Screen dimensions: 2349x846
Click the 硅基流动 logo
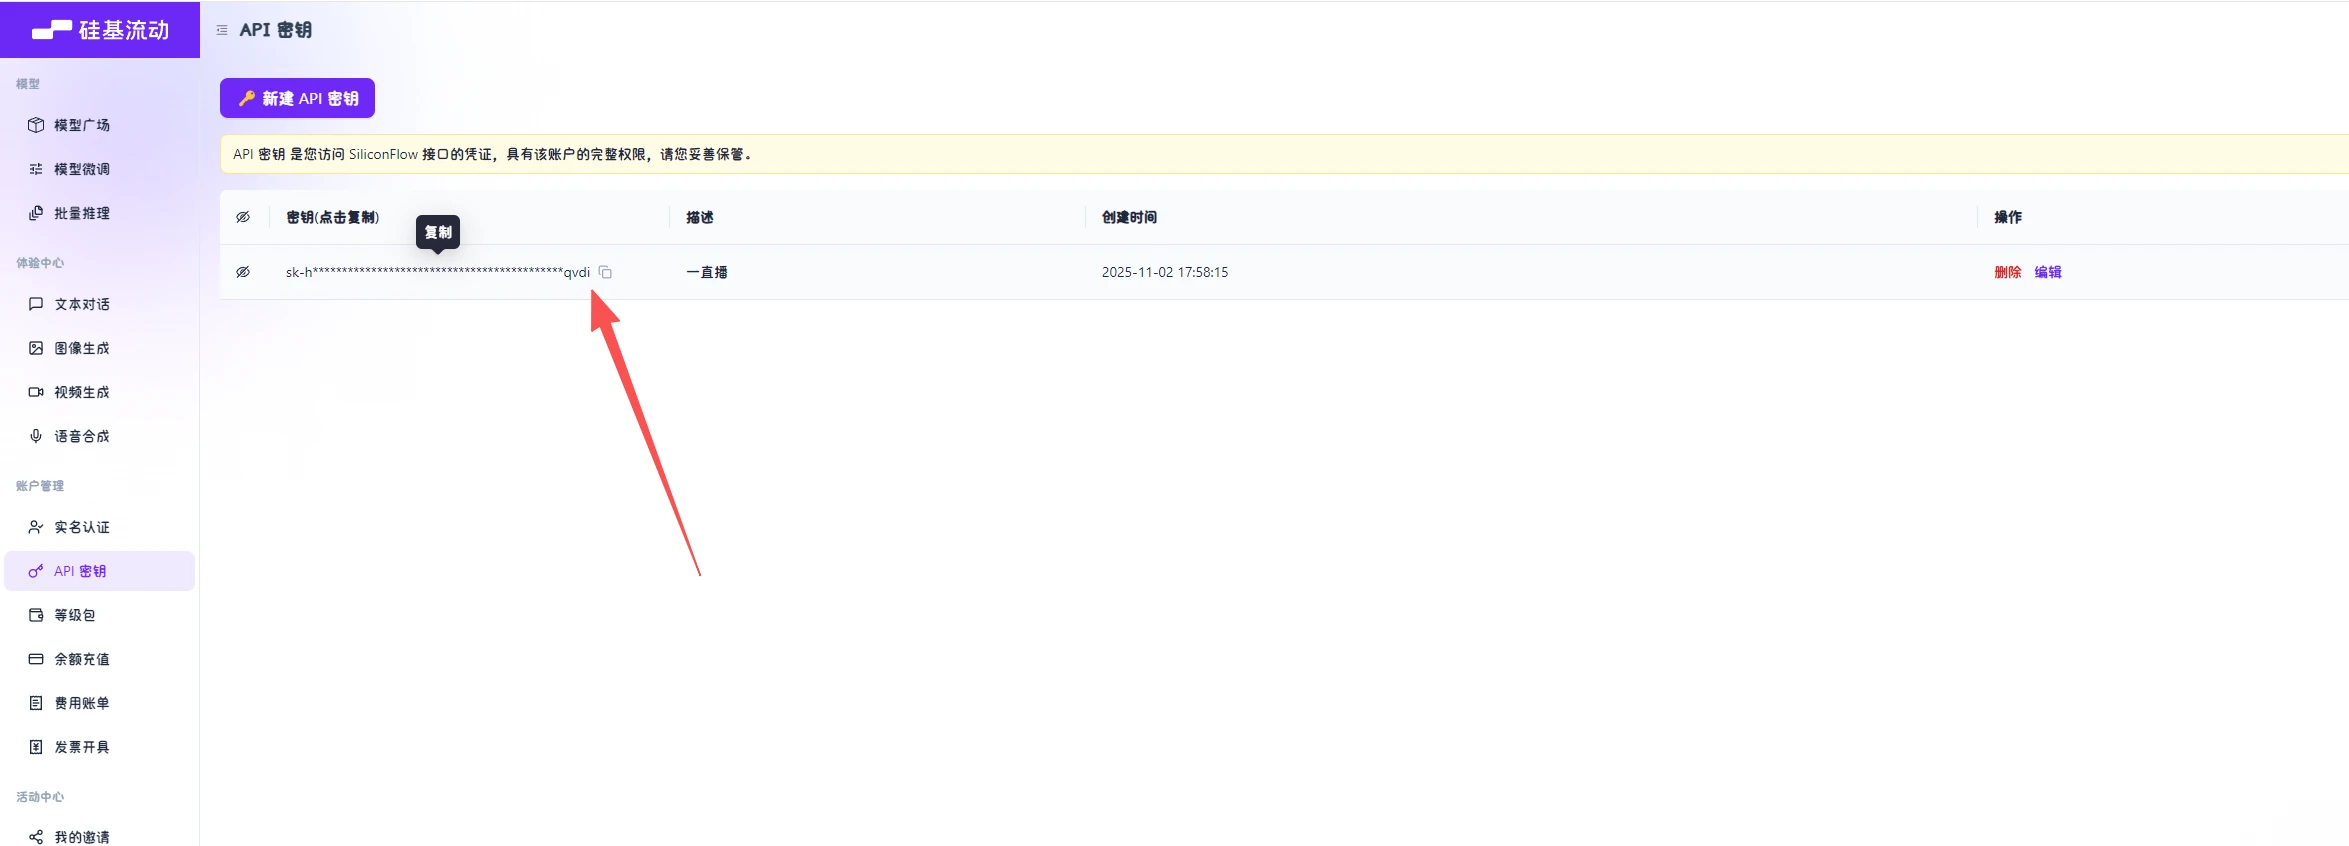(100, 30)
